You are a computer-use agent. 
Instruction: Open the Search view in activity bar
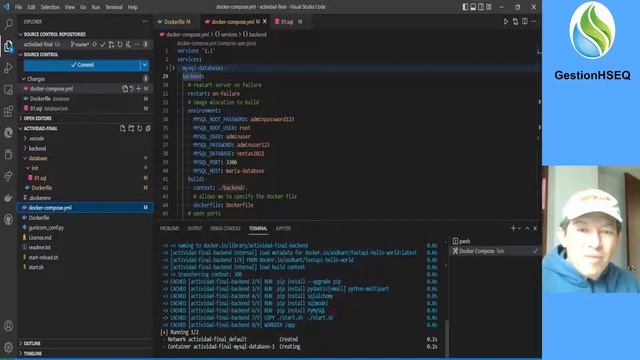[x=9, y=24]
